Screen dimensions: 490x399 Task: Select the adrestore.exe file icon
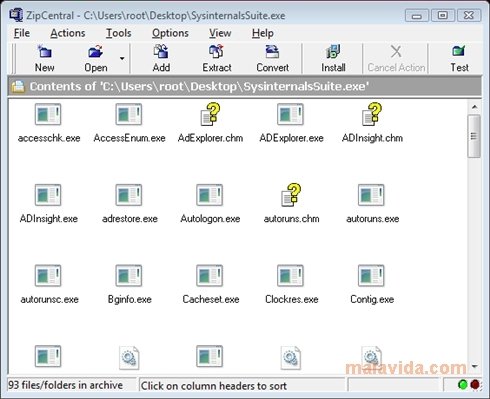tap(129, 195)
